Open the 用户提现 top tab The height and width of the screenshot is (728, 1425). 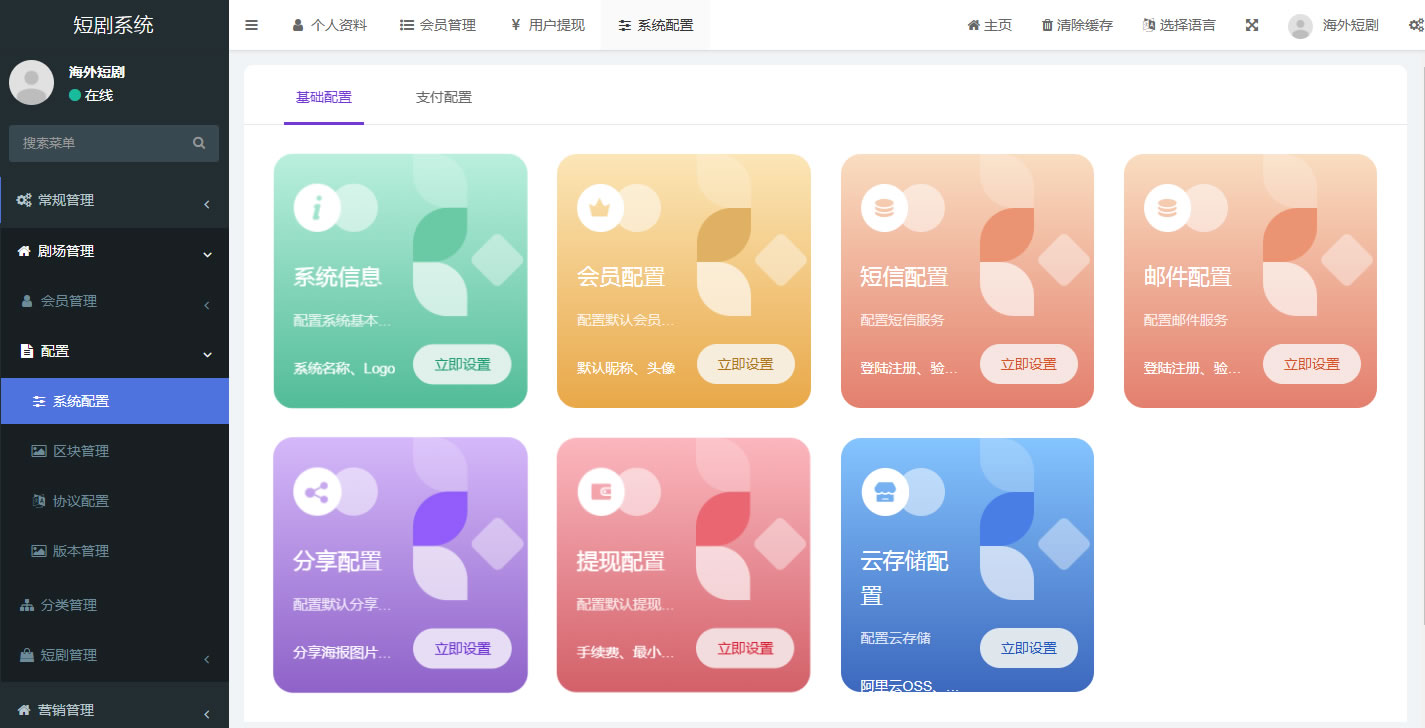pos(547,25)
